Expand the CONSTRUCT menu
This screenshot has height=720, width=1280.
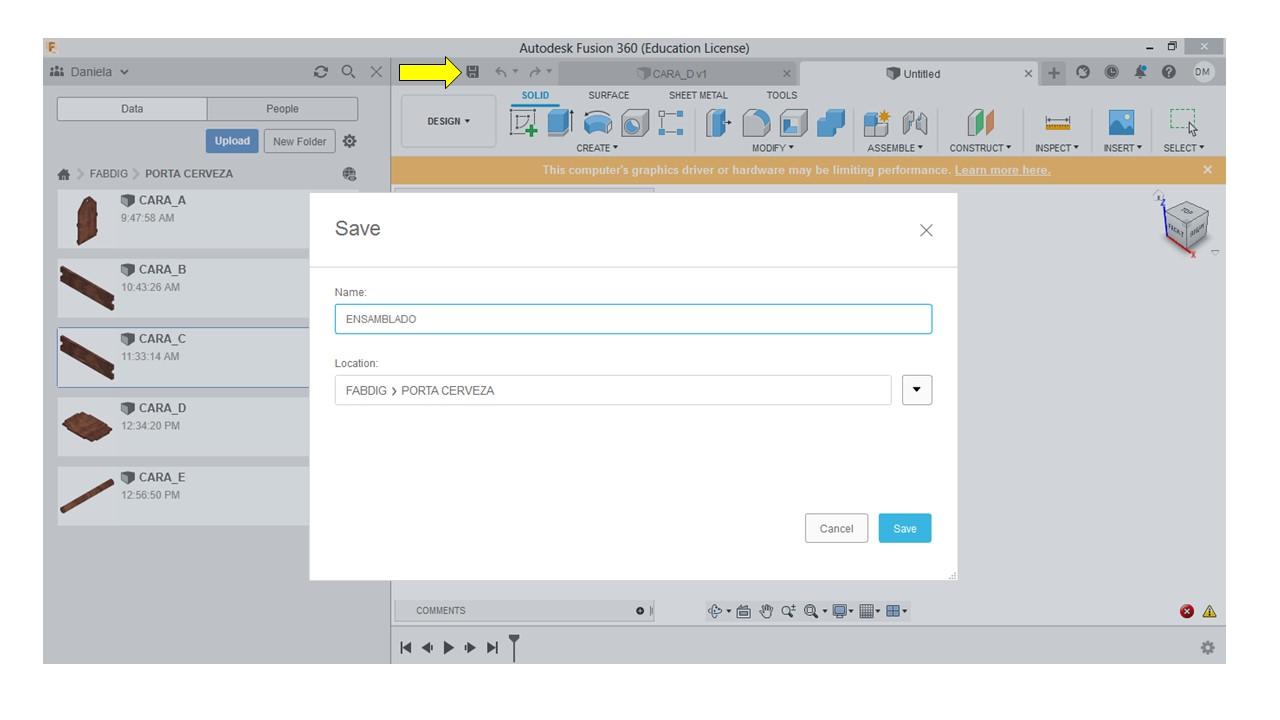pyautogui.click(x=981, y=149)
